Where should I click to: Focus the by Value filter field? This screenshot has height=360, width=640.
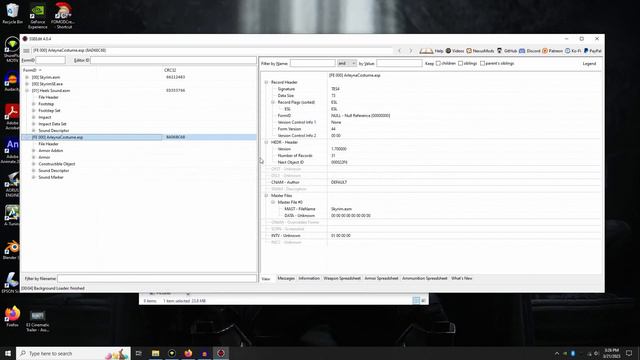(399, 63)
